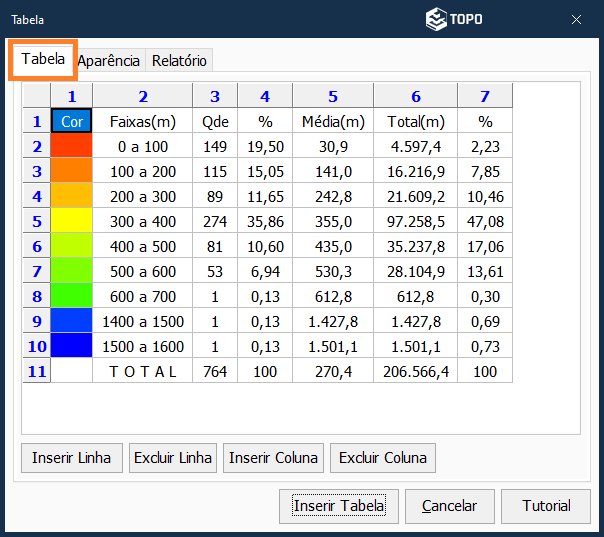The image size is (604, 537).
Task: Click the Inserir Linha button
Action: [x=72, y=458]
